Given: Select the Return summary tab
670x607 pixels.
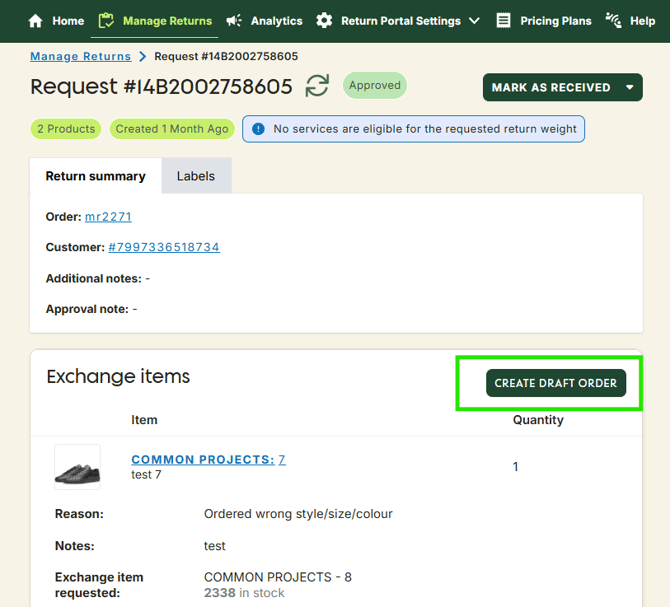Looking at the screenshot, I should pyautogui.click(x=96, y=176).
